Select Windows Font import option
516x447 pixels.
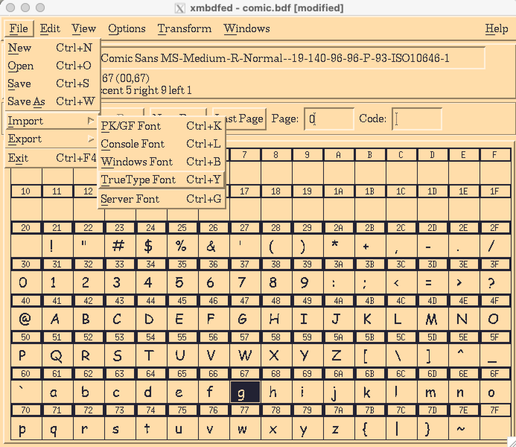click(161, 162)
